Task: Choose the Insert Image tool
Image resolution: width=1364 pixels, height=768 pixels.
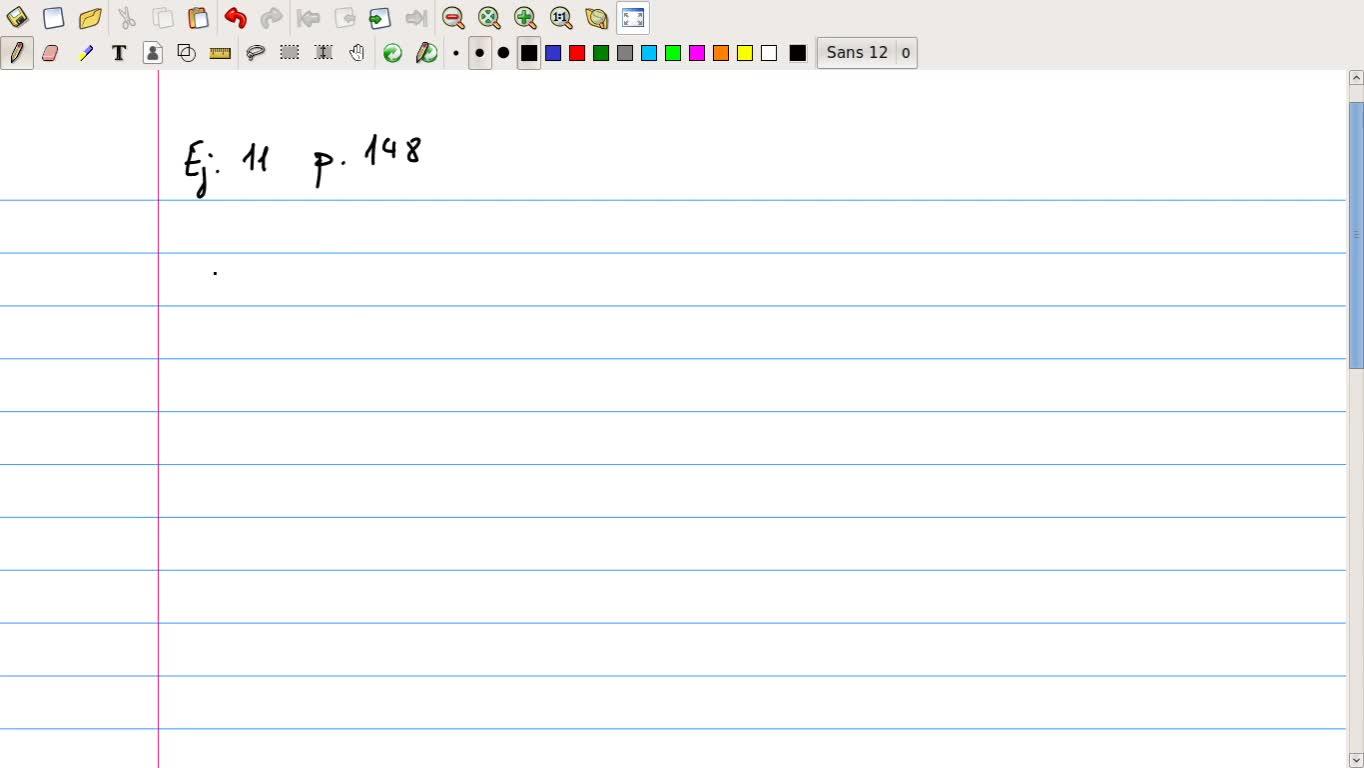Action: tap(153, 53)
